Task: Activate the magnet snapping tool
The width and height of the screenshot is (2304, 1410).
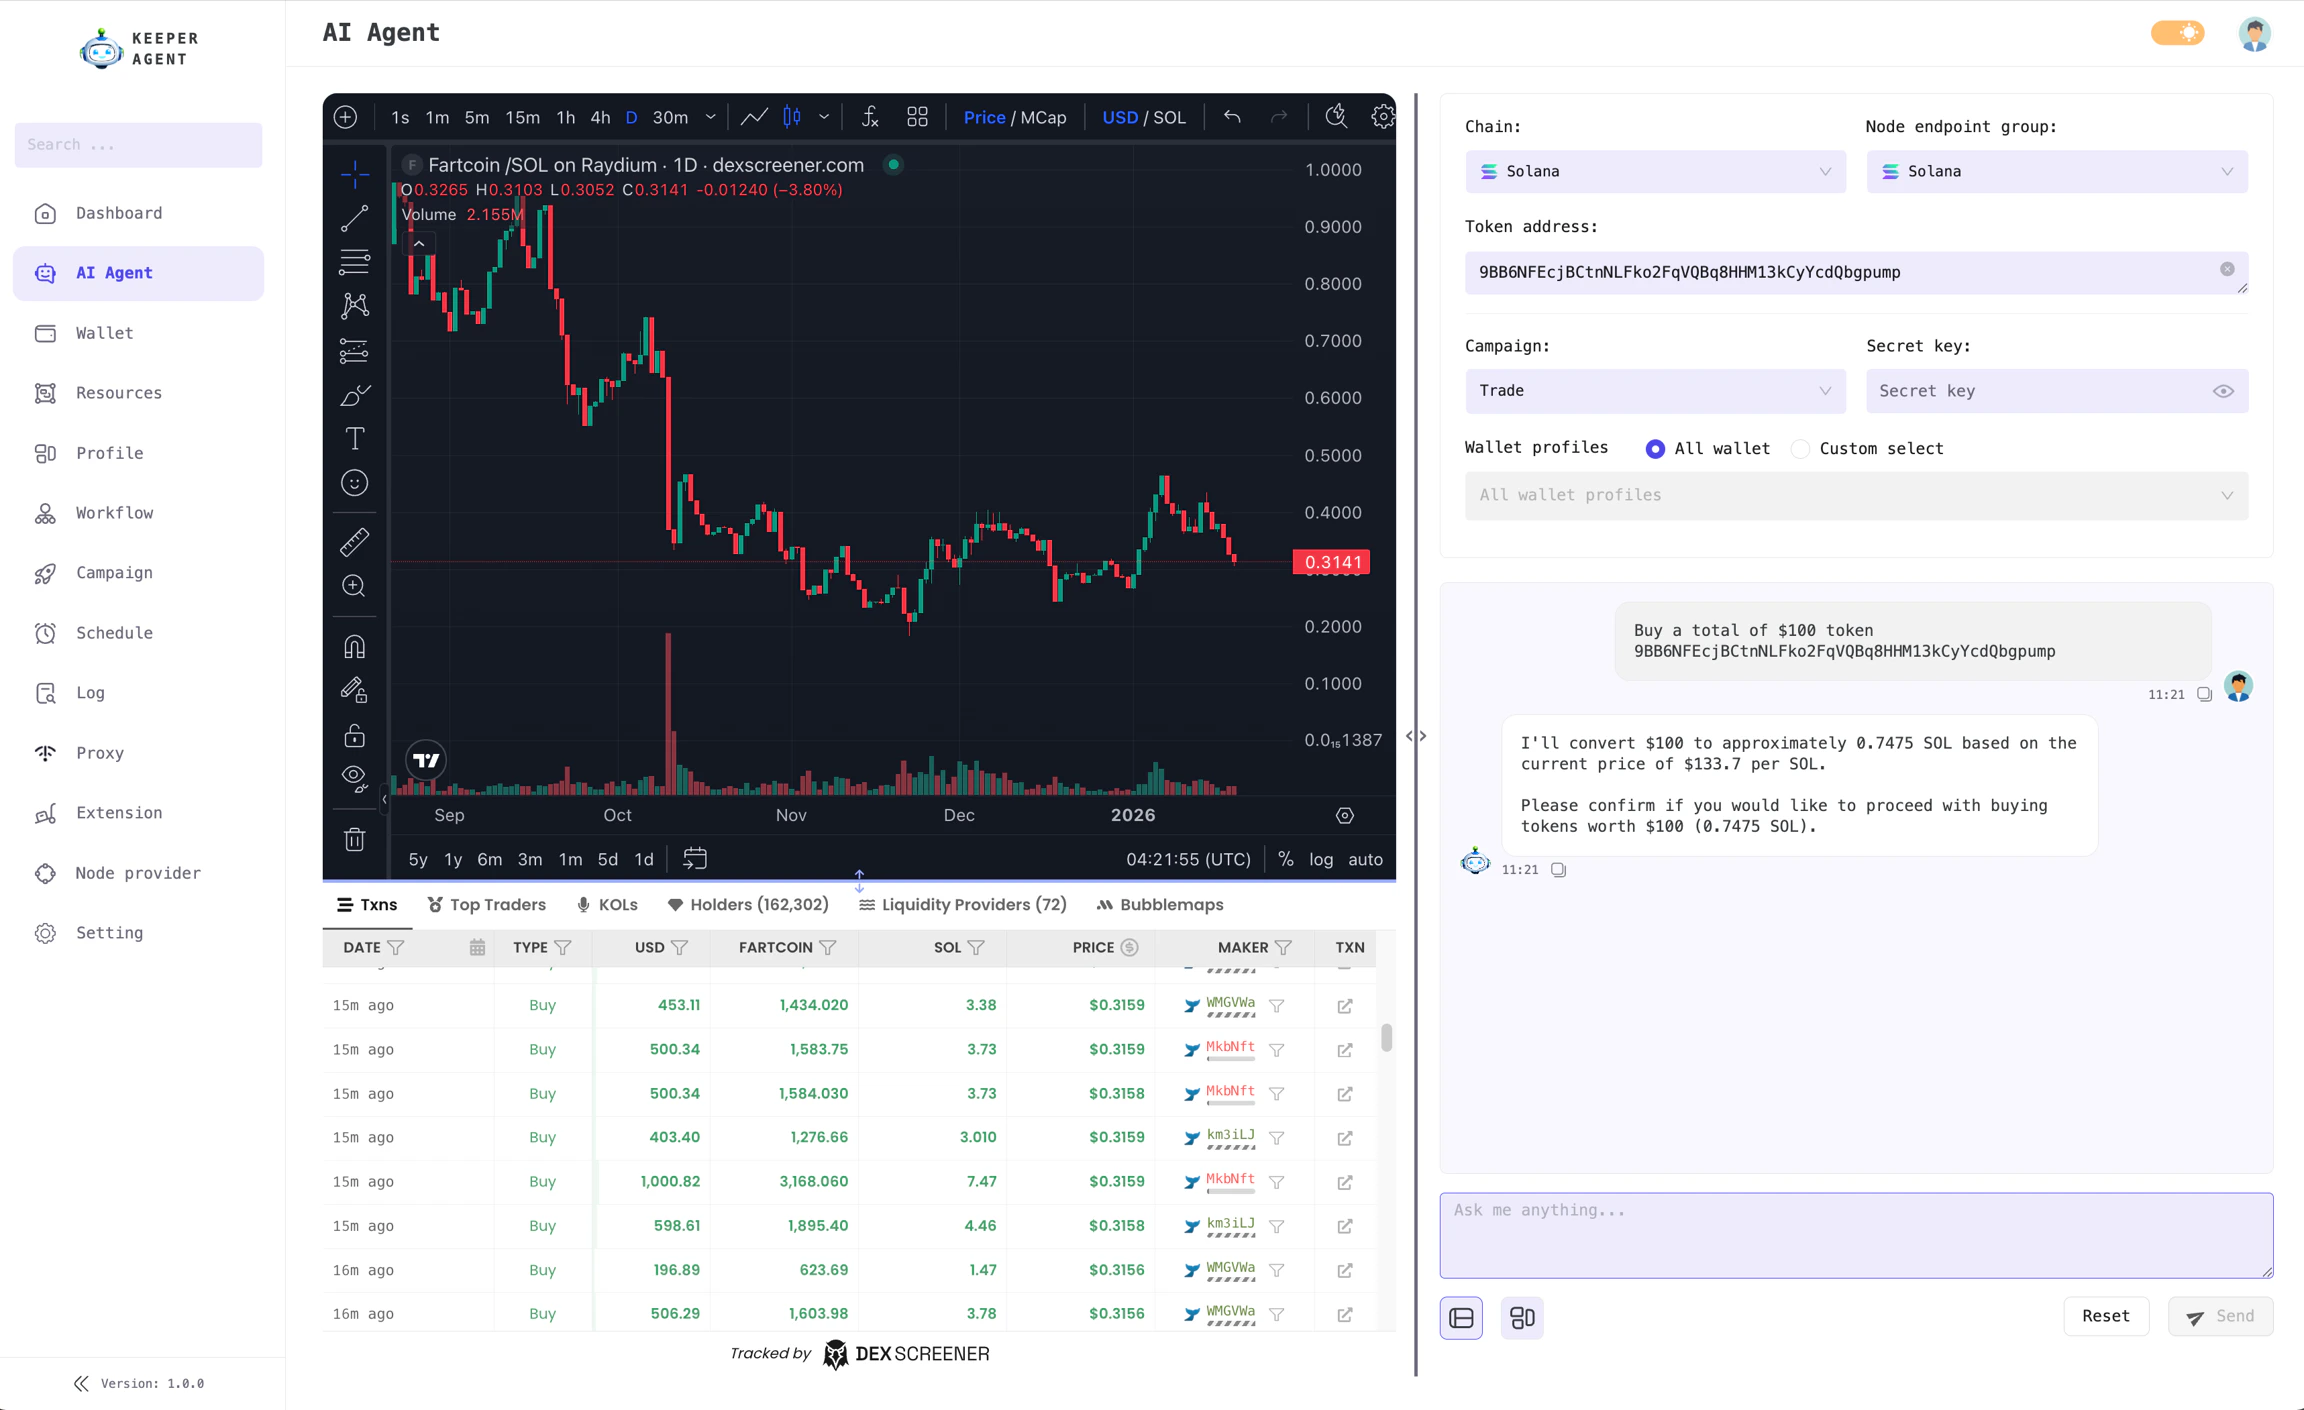Action: [355, 645]
